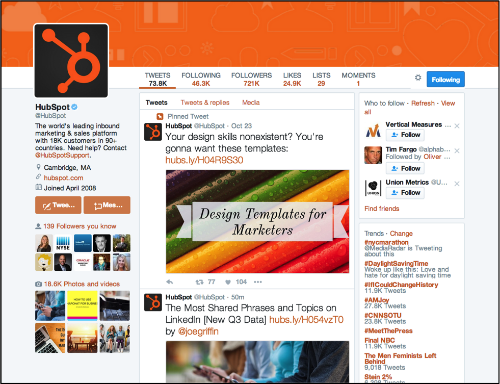Open the HubSpot profile avatar image

pos(71,61)
